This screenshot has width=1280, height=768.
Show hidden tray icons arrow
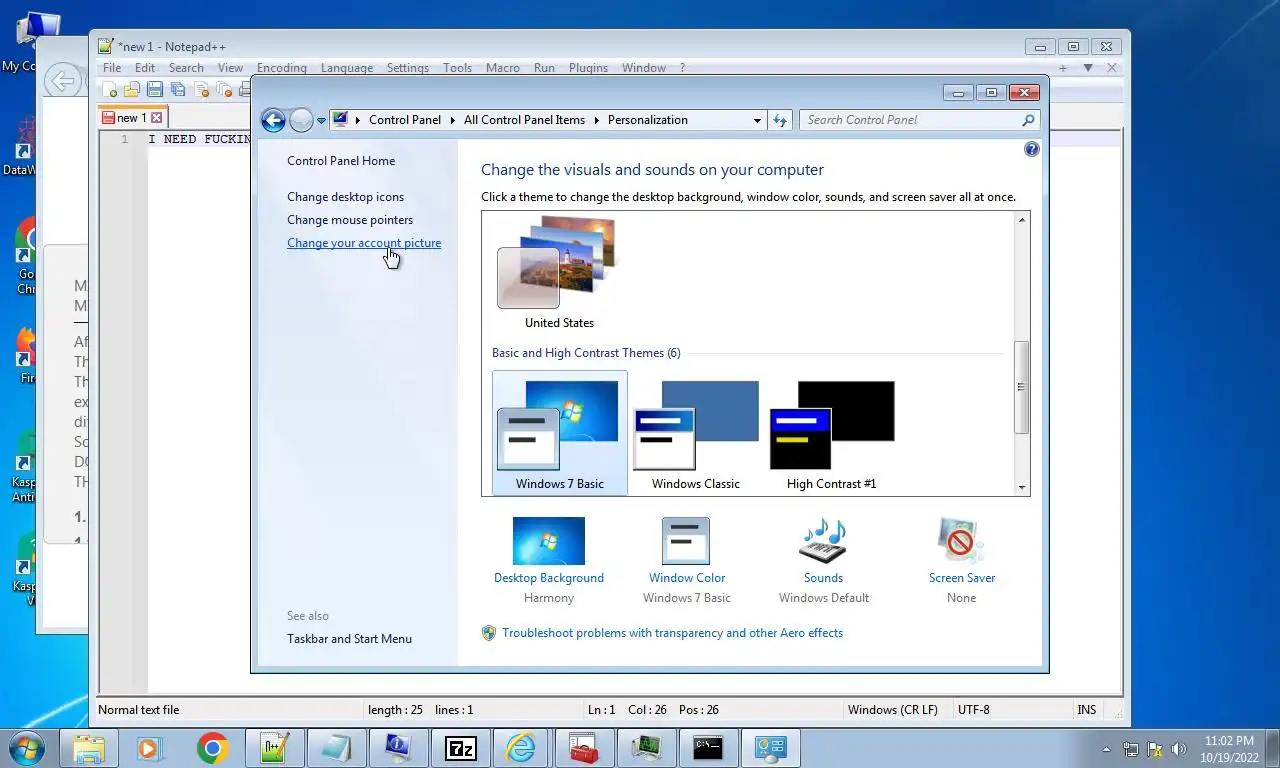[x=1106, y=748]
